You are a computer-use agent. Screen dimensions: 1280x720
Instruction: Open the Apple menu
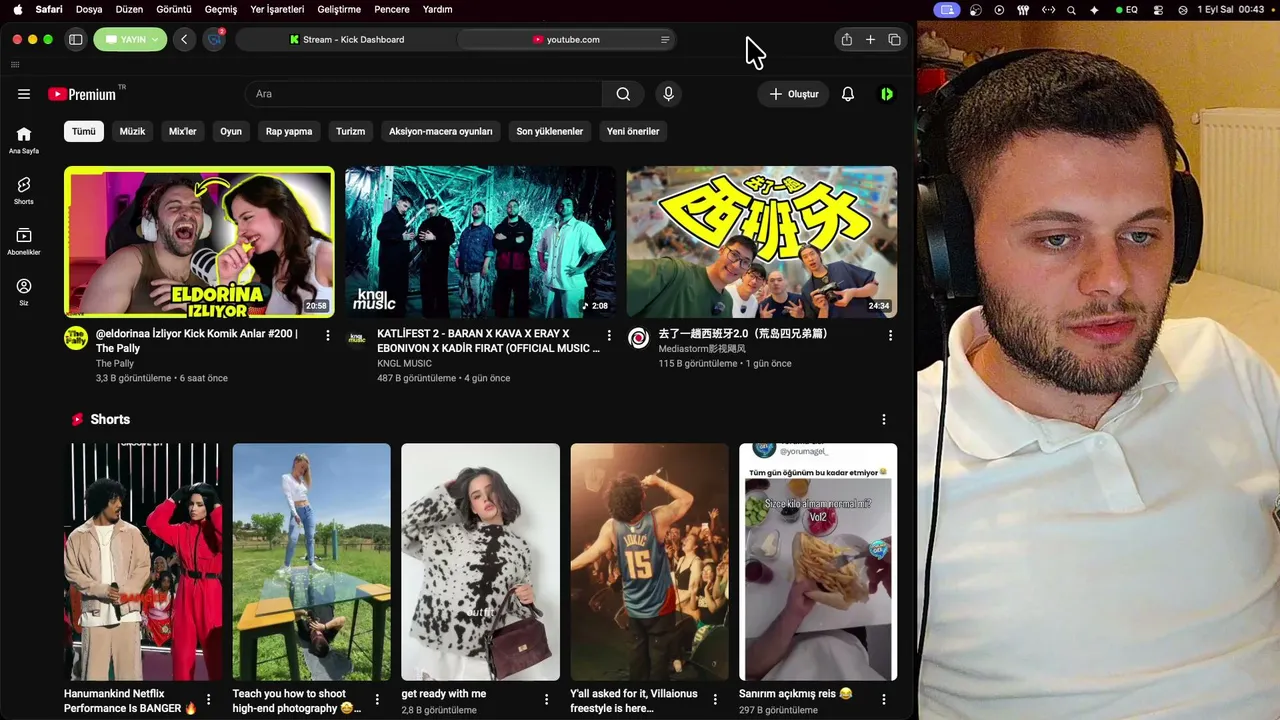(x=17, y=9)
